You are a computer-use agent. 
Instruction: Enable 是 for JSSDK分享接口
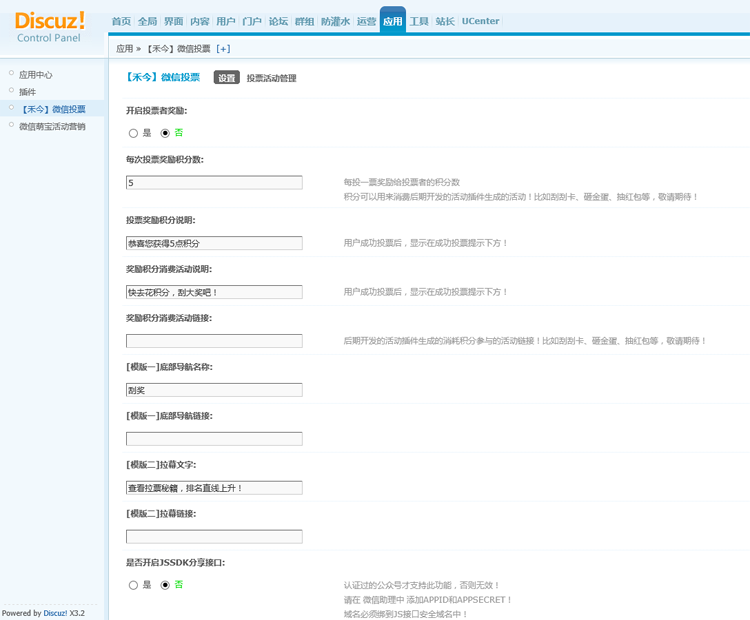(x=134, y=585)
